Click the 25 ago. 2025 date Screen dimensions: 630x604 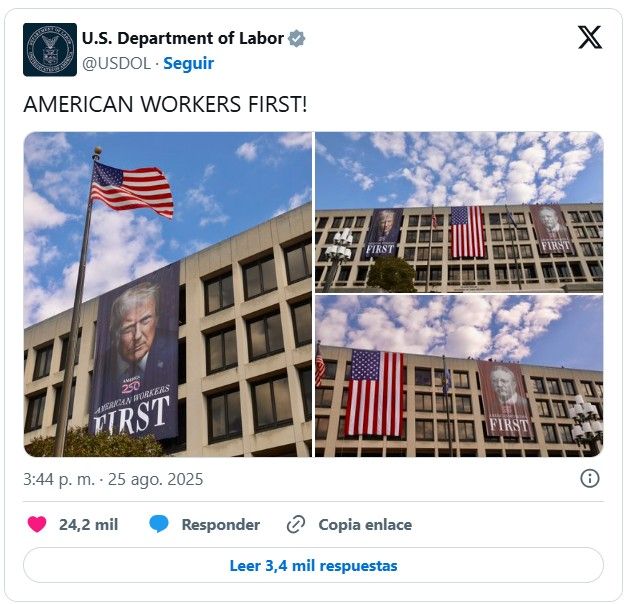[155, 479]
